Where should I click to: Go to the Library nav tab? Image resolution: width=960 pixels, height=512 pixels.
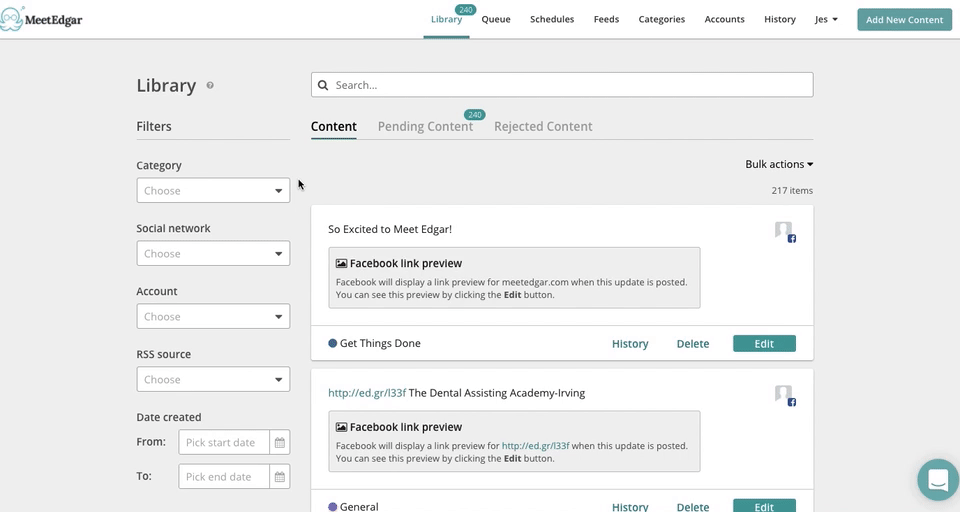coord(446,20)
